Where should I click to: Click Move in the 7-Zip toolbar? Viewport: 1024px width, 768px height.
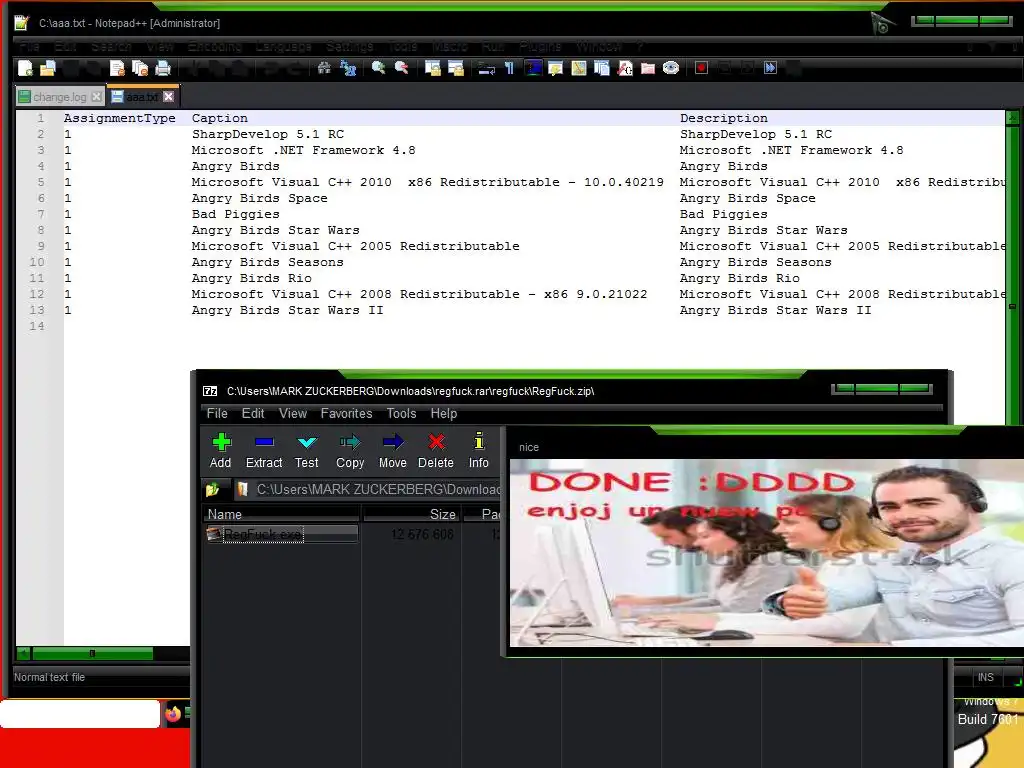click(392, 451)
